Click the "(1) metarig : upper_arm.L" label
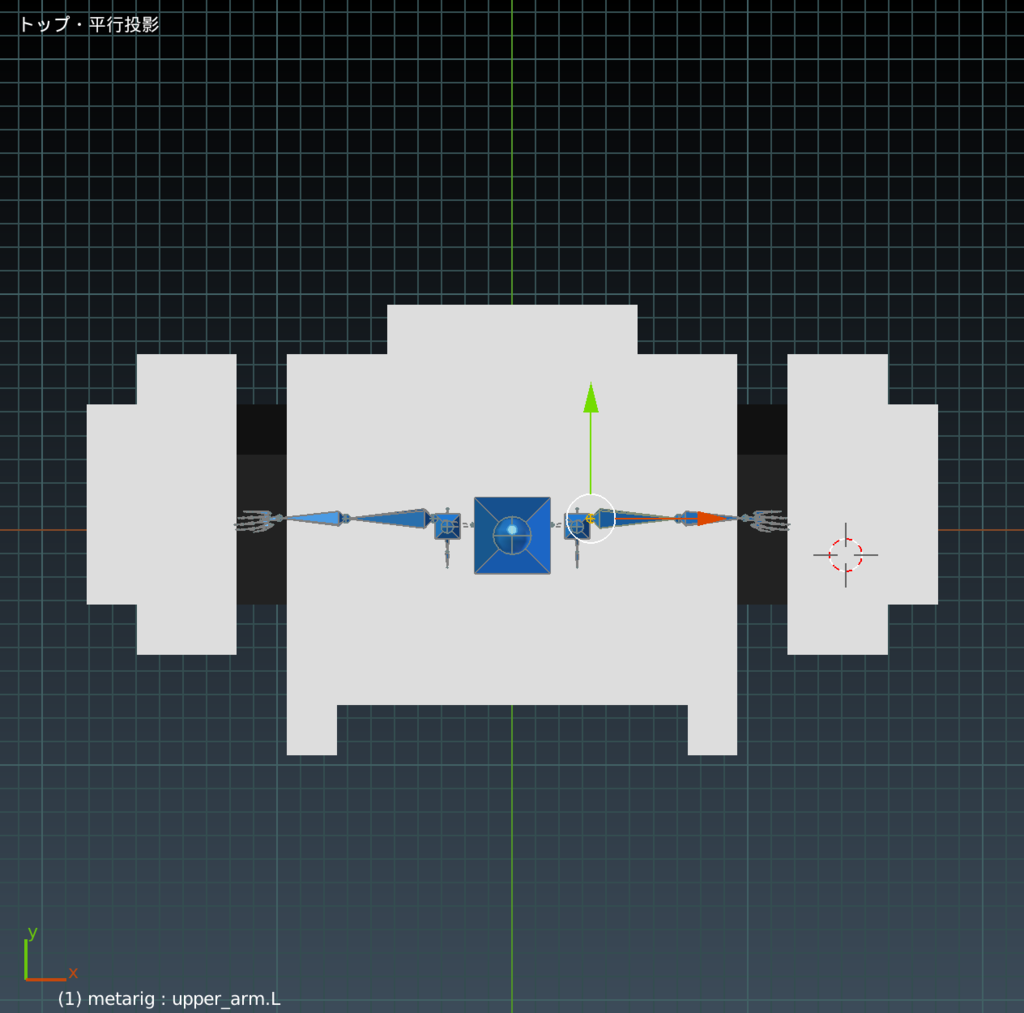 pyautogui.click(x=169, y=999)
